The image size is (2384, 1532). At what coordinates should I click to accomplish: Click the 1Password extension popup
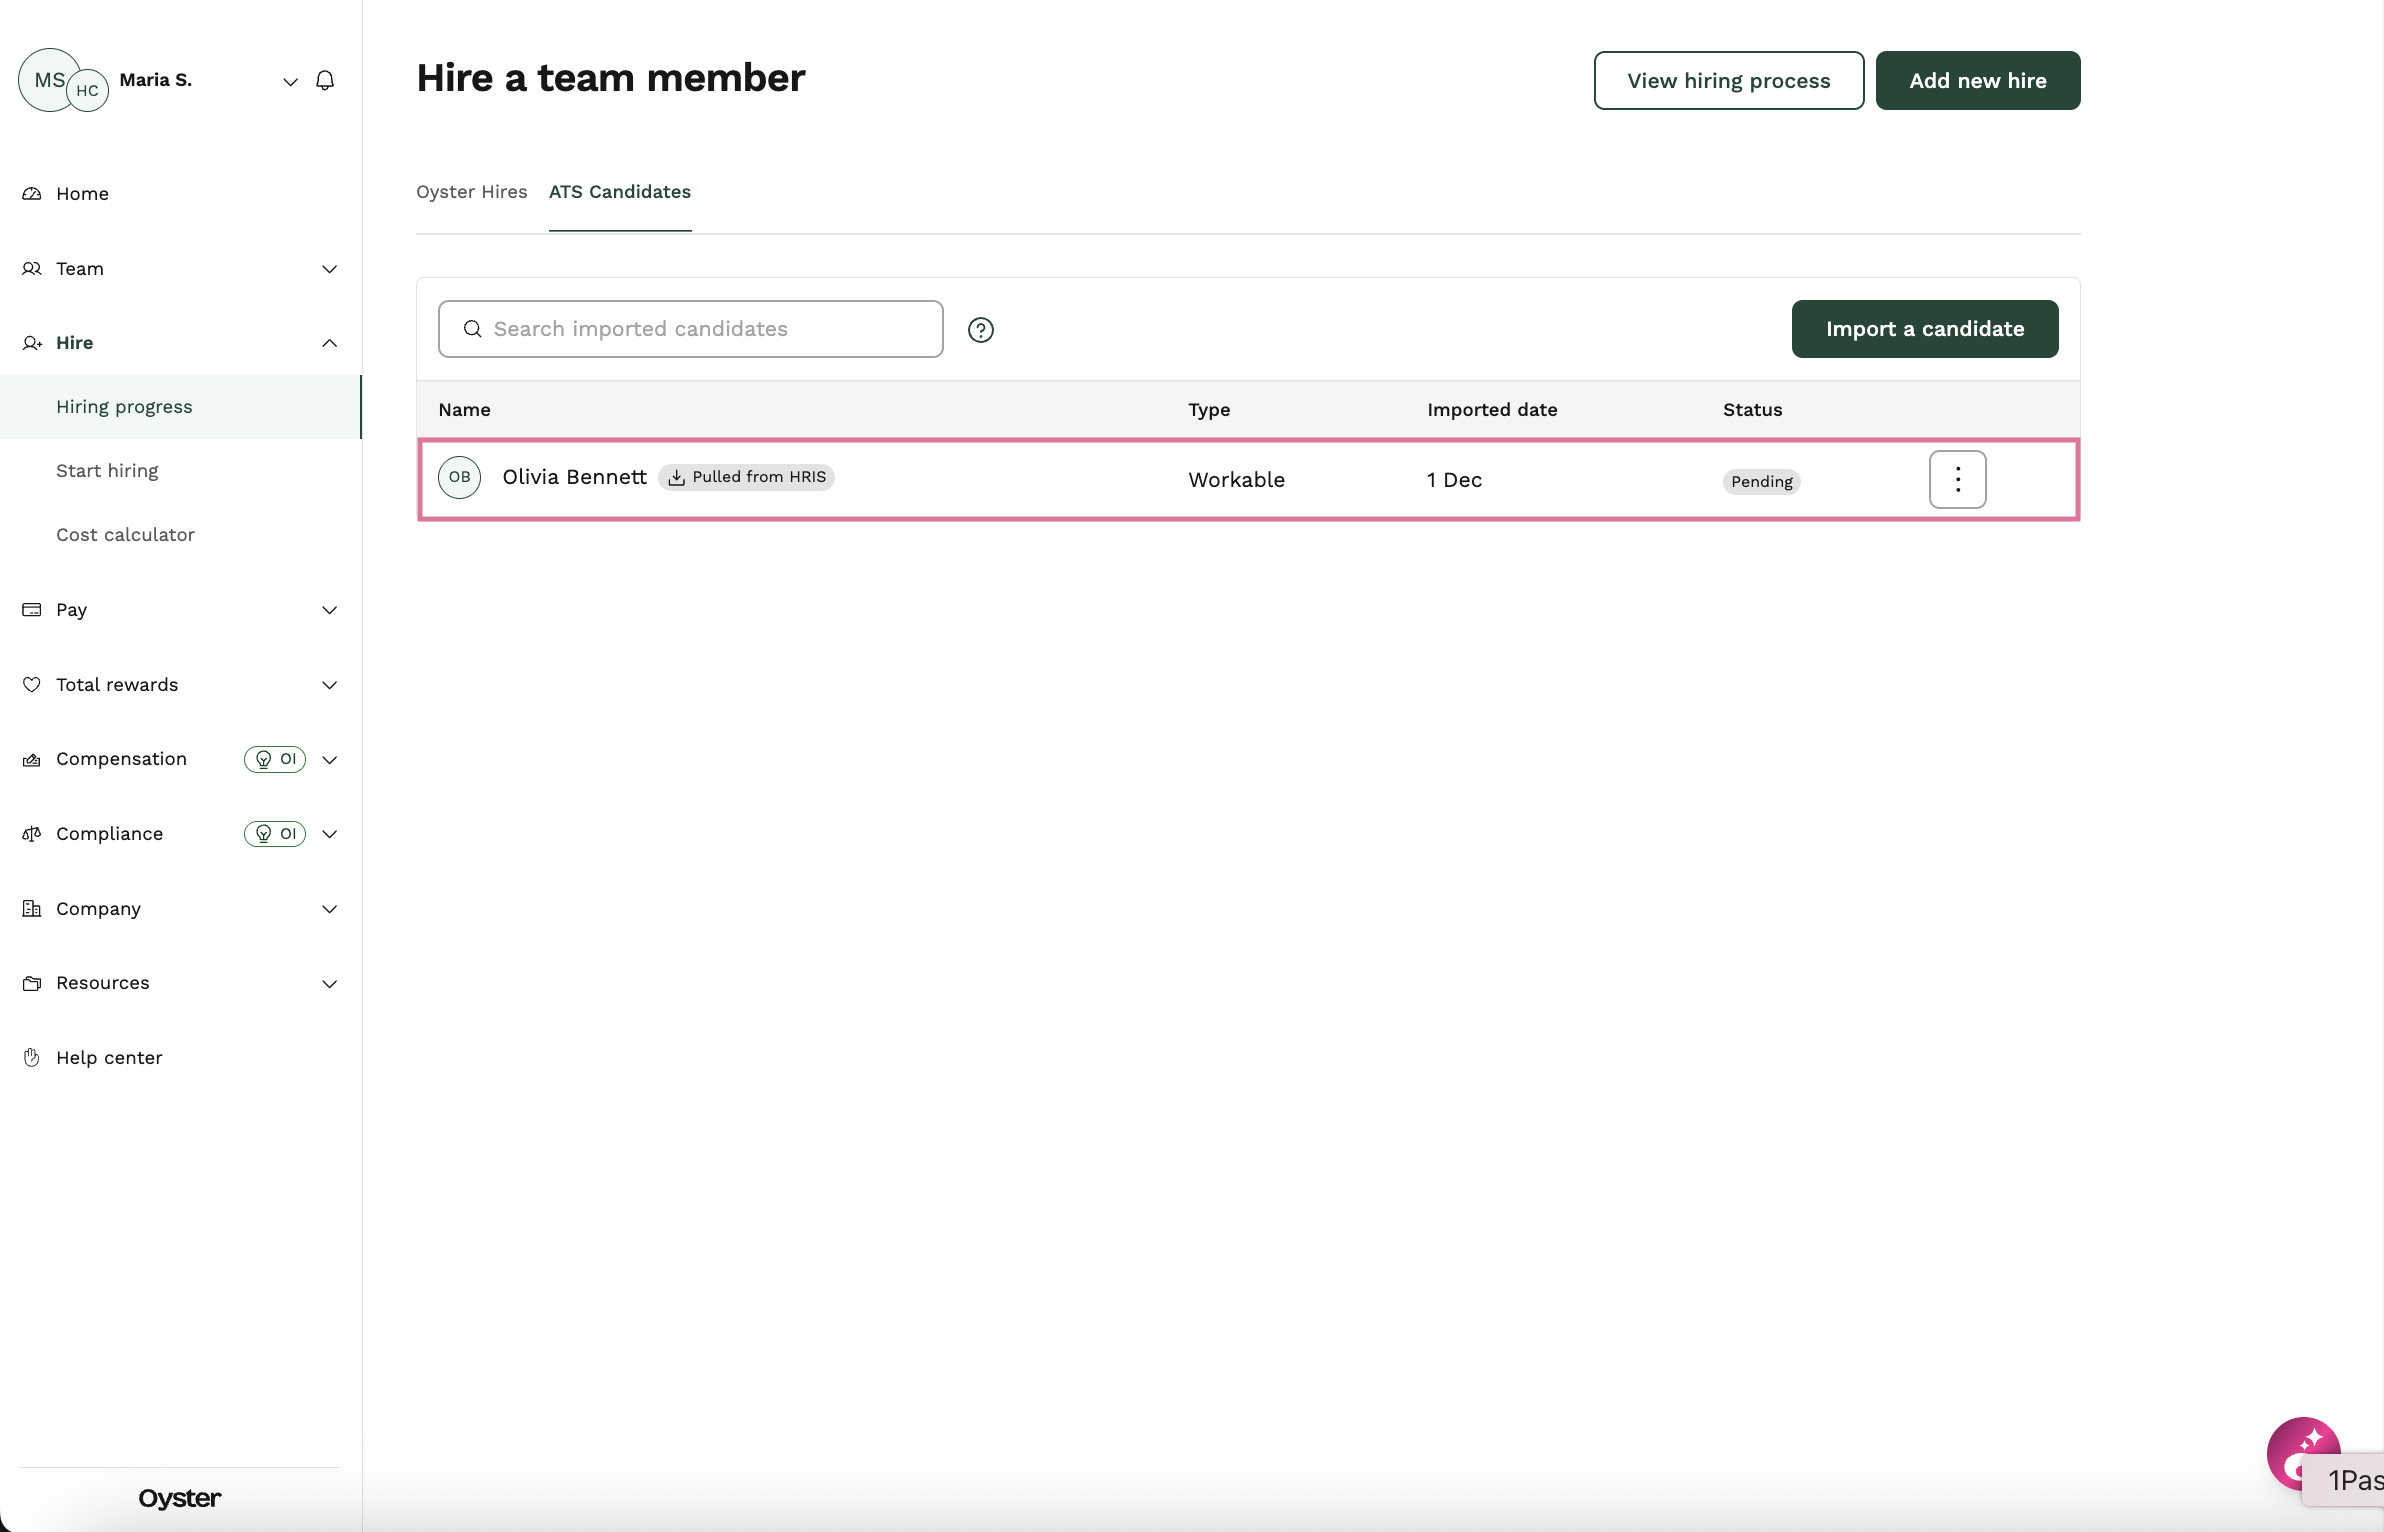2343,1480
